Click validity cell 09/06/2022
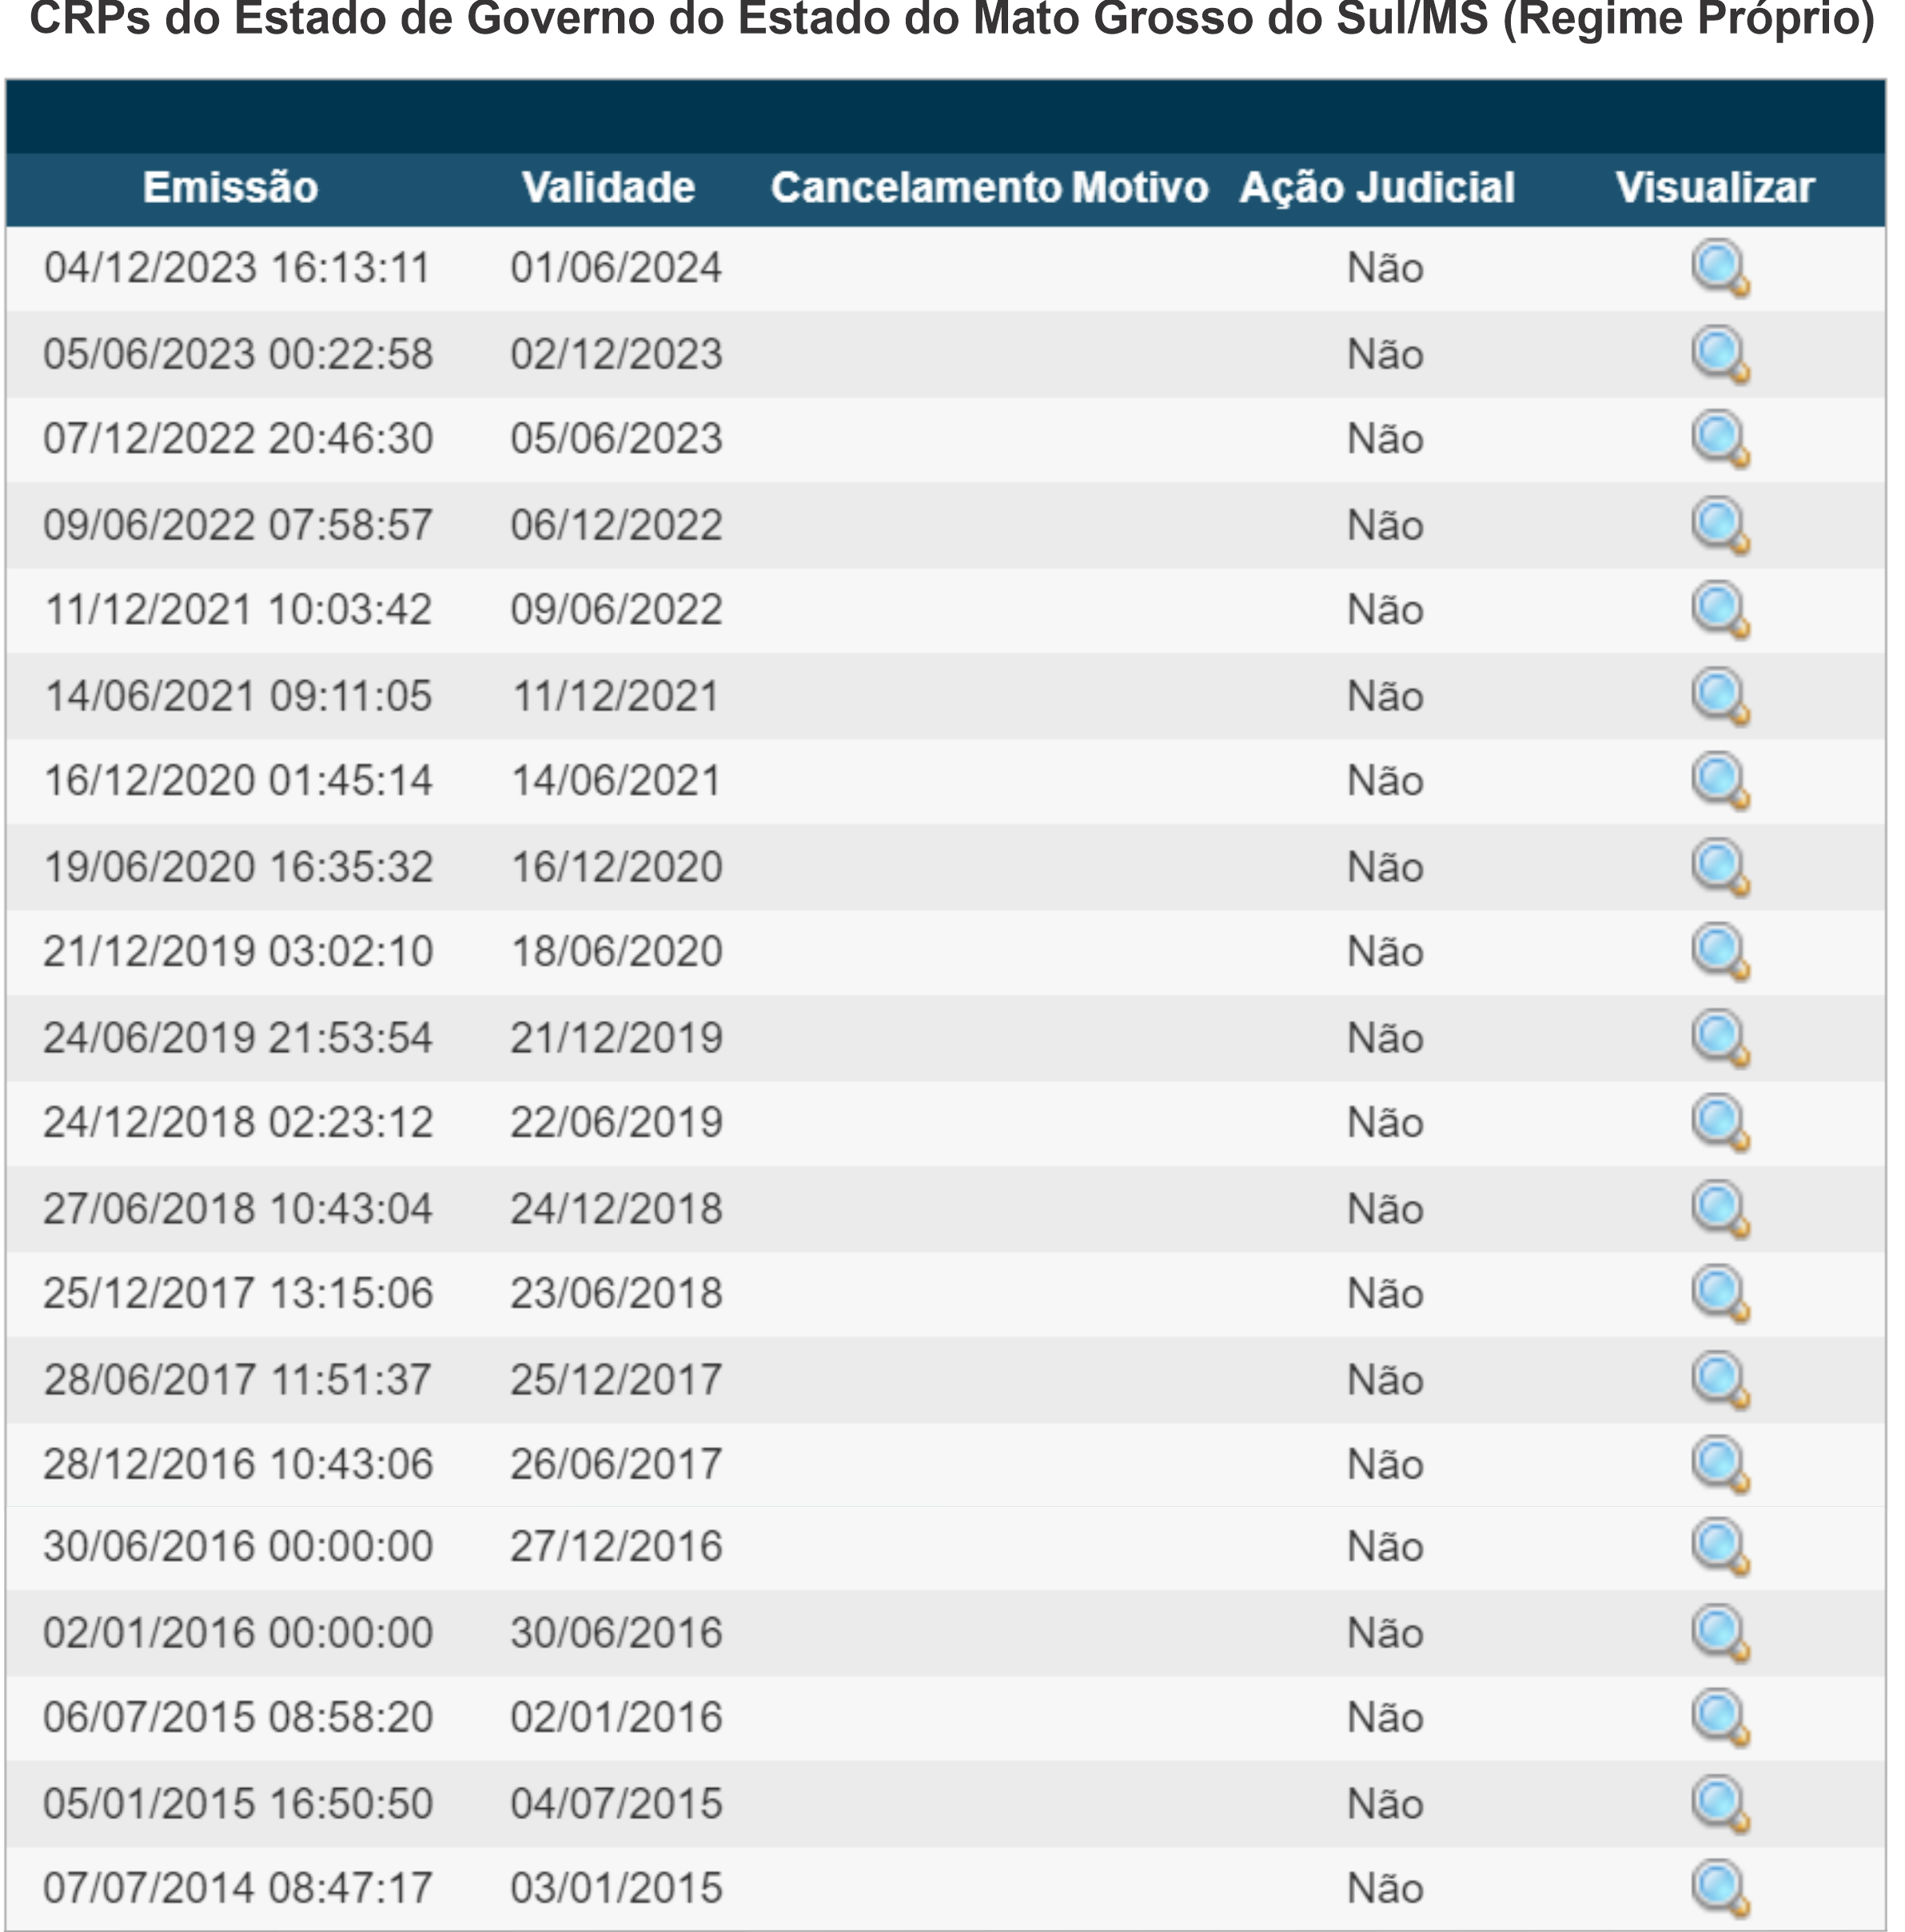The width and height of the screenshot is (1905, 1932). click(x=616, y=610)
